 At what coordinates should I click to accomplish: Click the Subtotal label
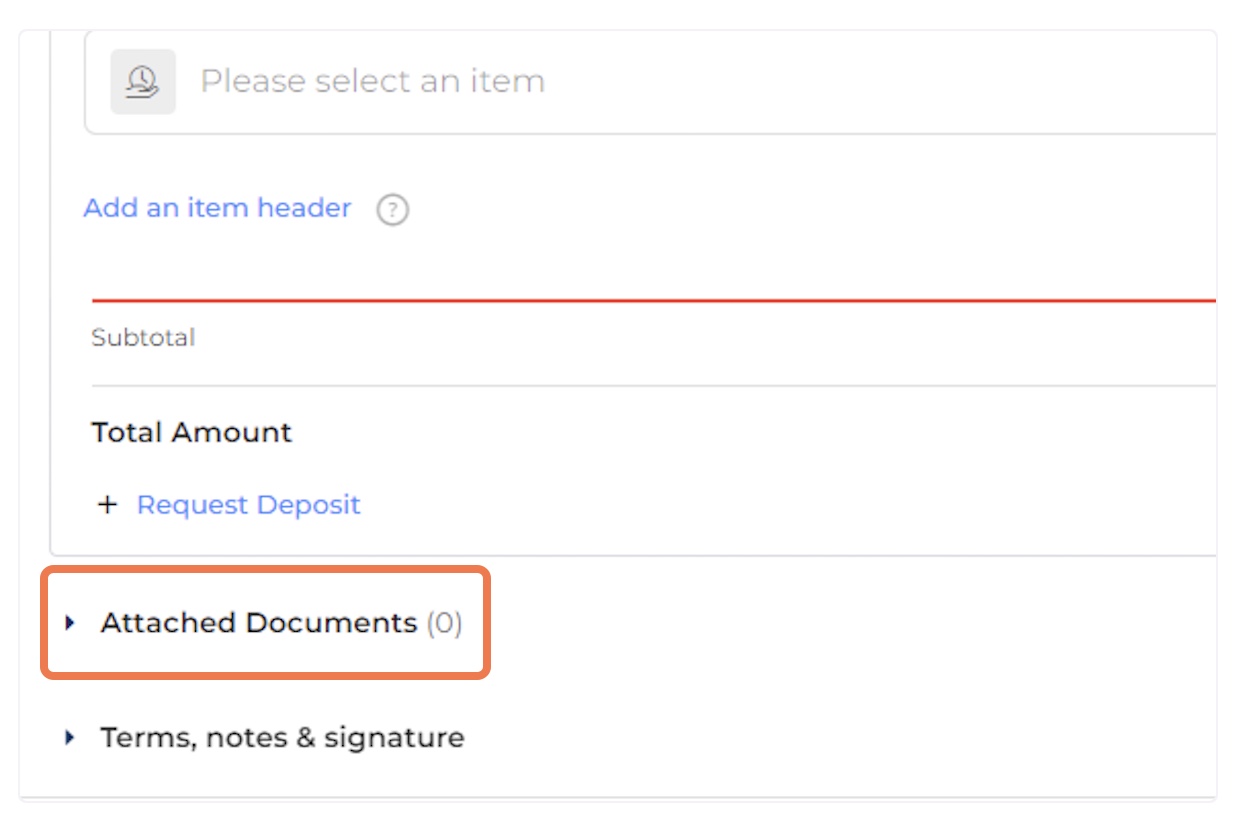point(143,338)
